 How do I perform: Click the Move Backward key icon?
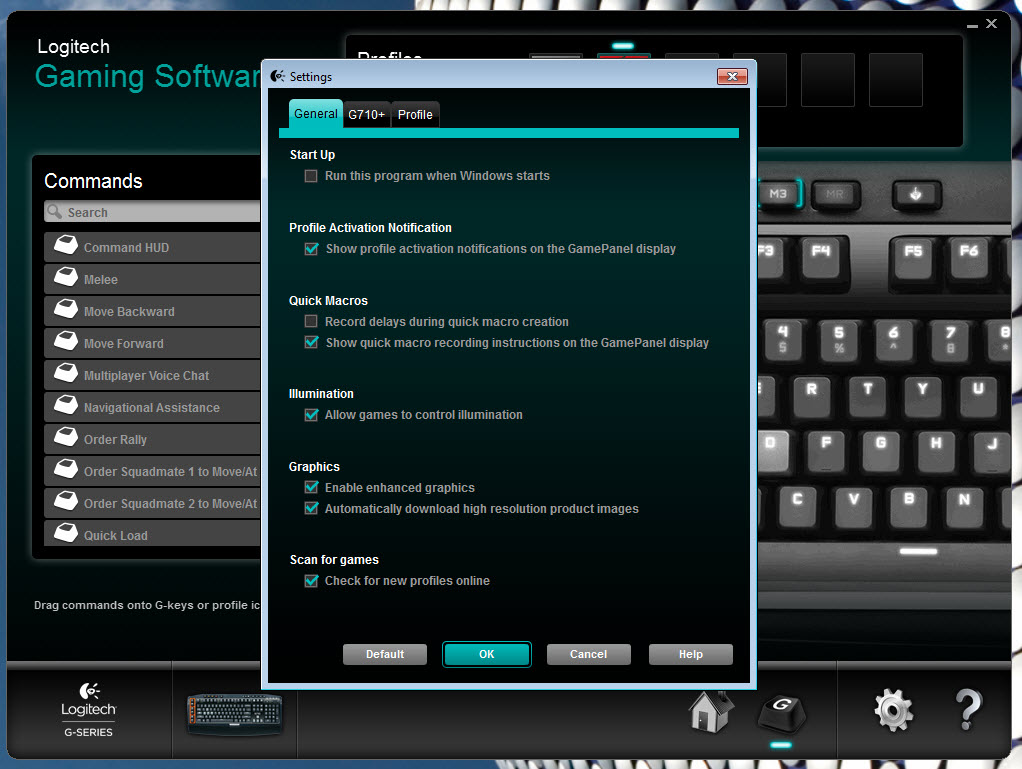(66, 310)
